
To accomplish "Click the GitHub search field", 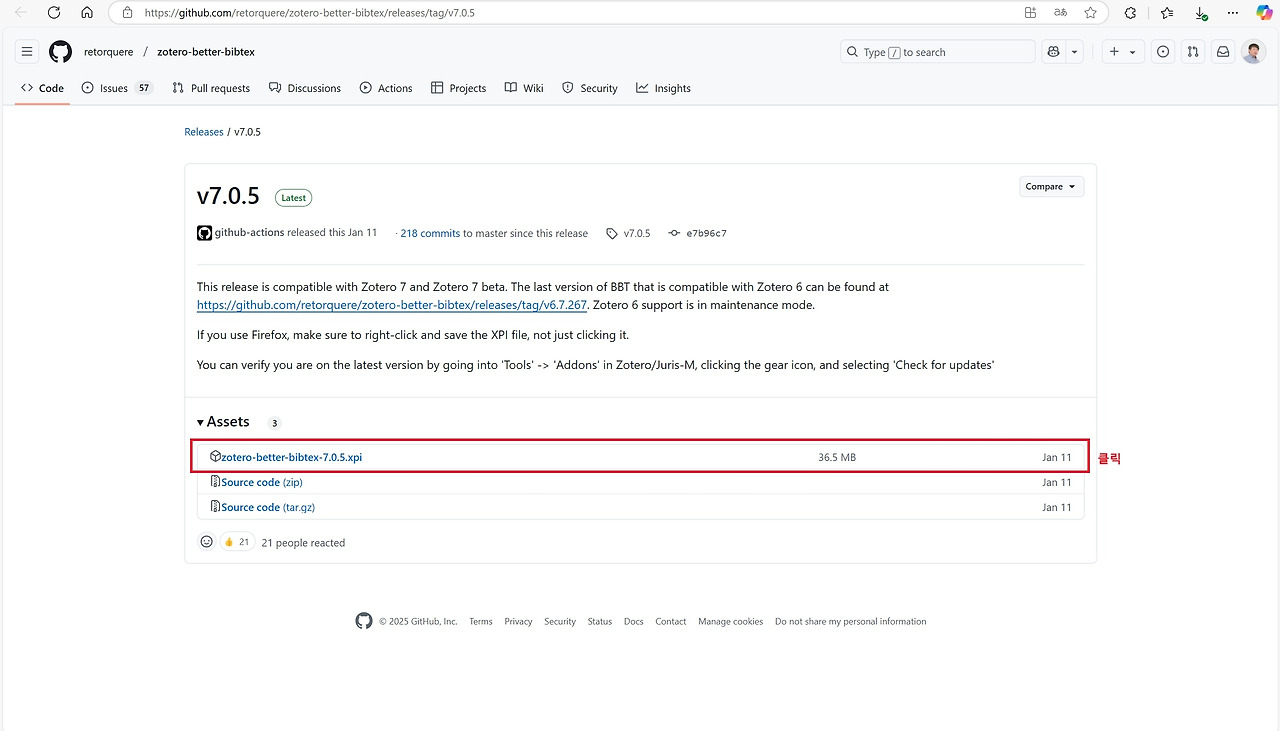I will 938,52.
